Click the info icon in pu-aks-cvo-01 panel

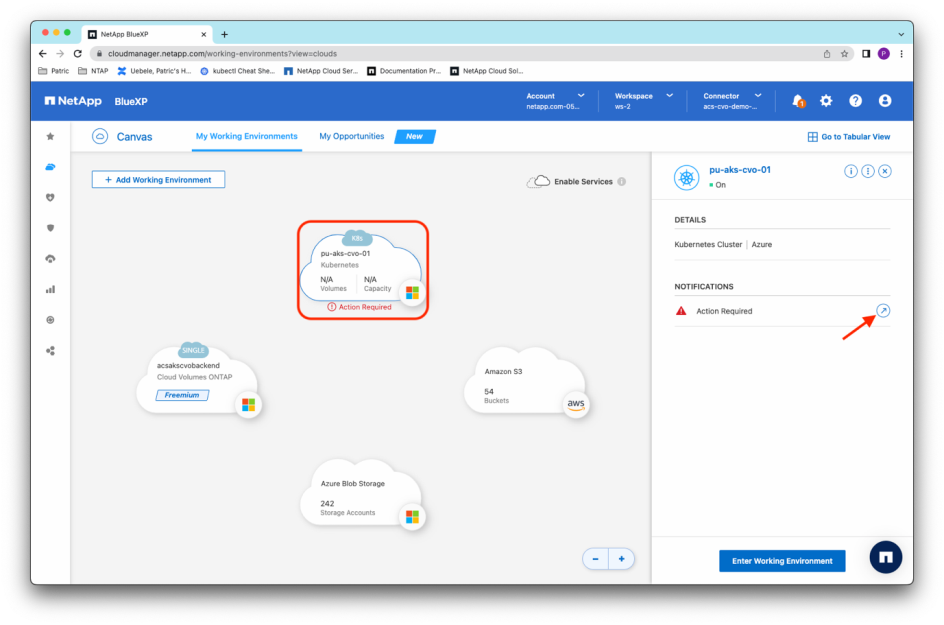851,171
